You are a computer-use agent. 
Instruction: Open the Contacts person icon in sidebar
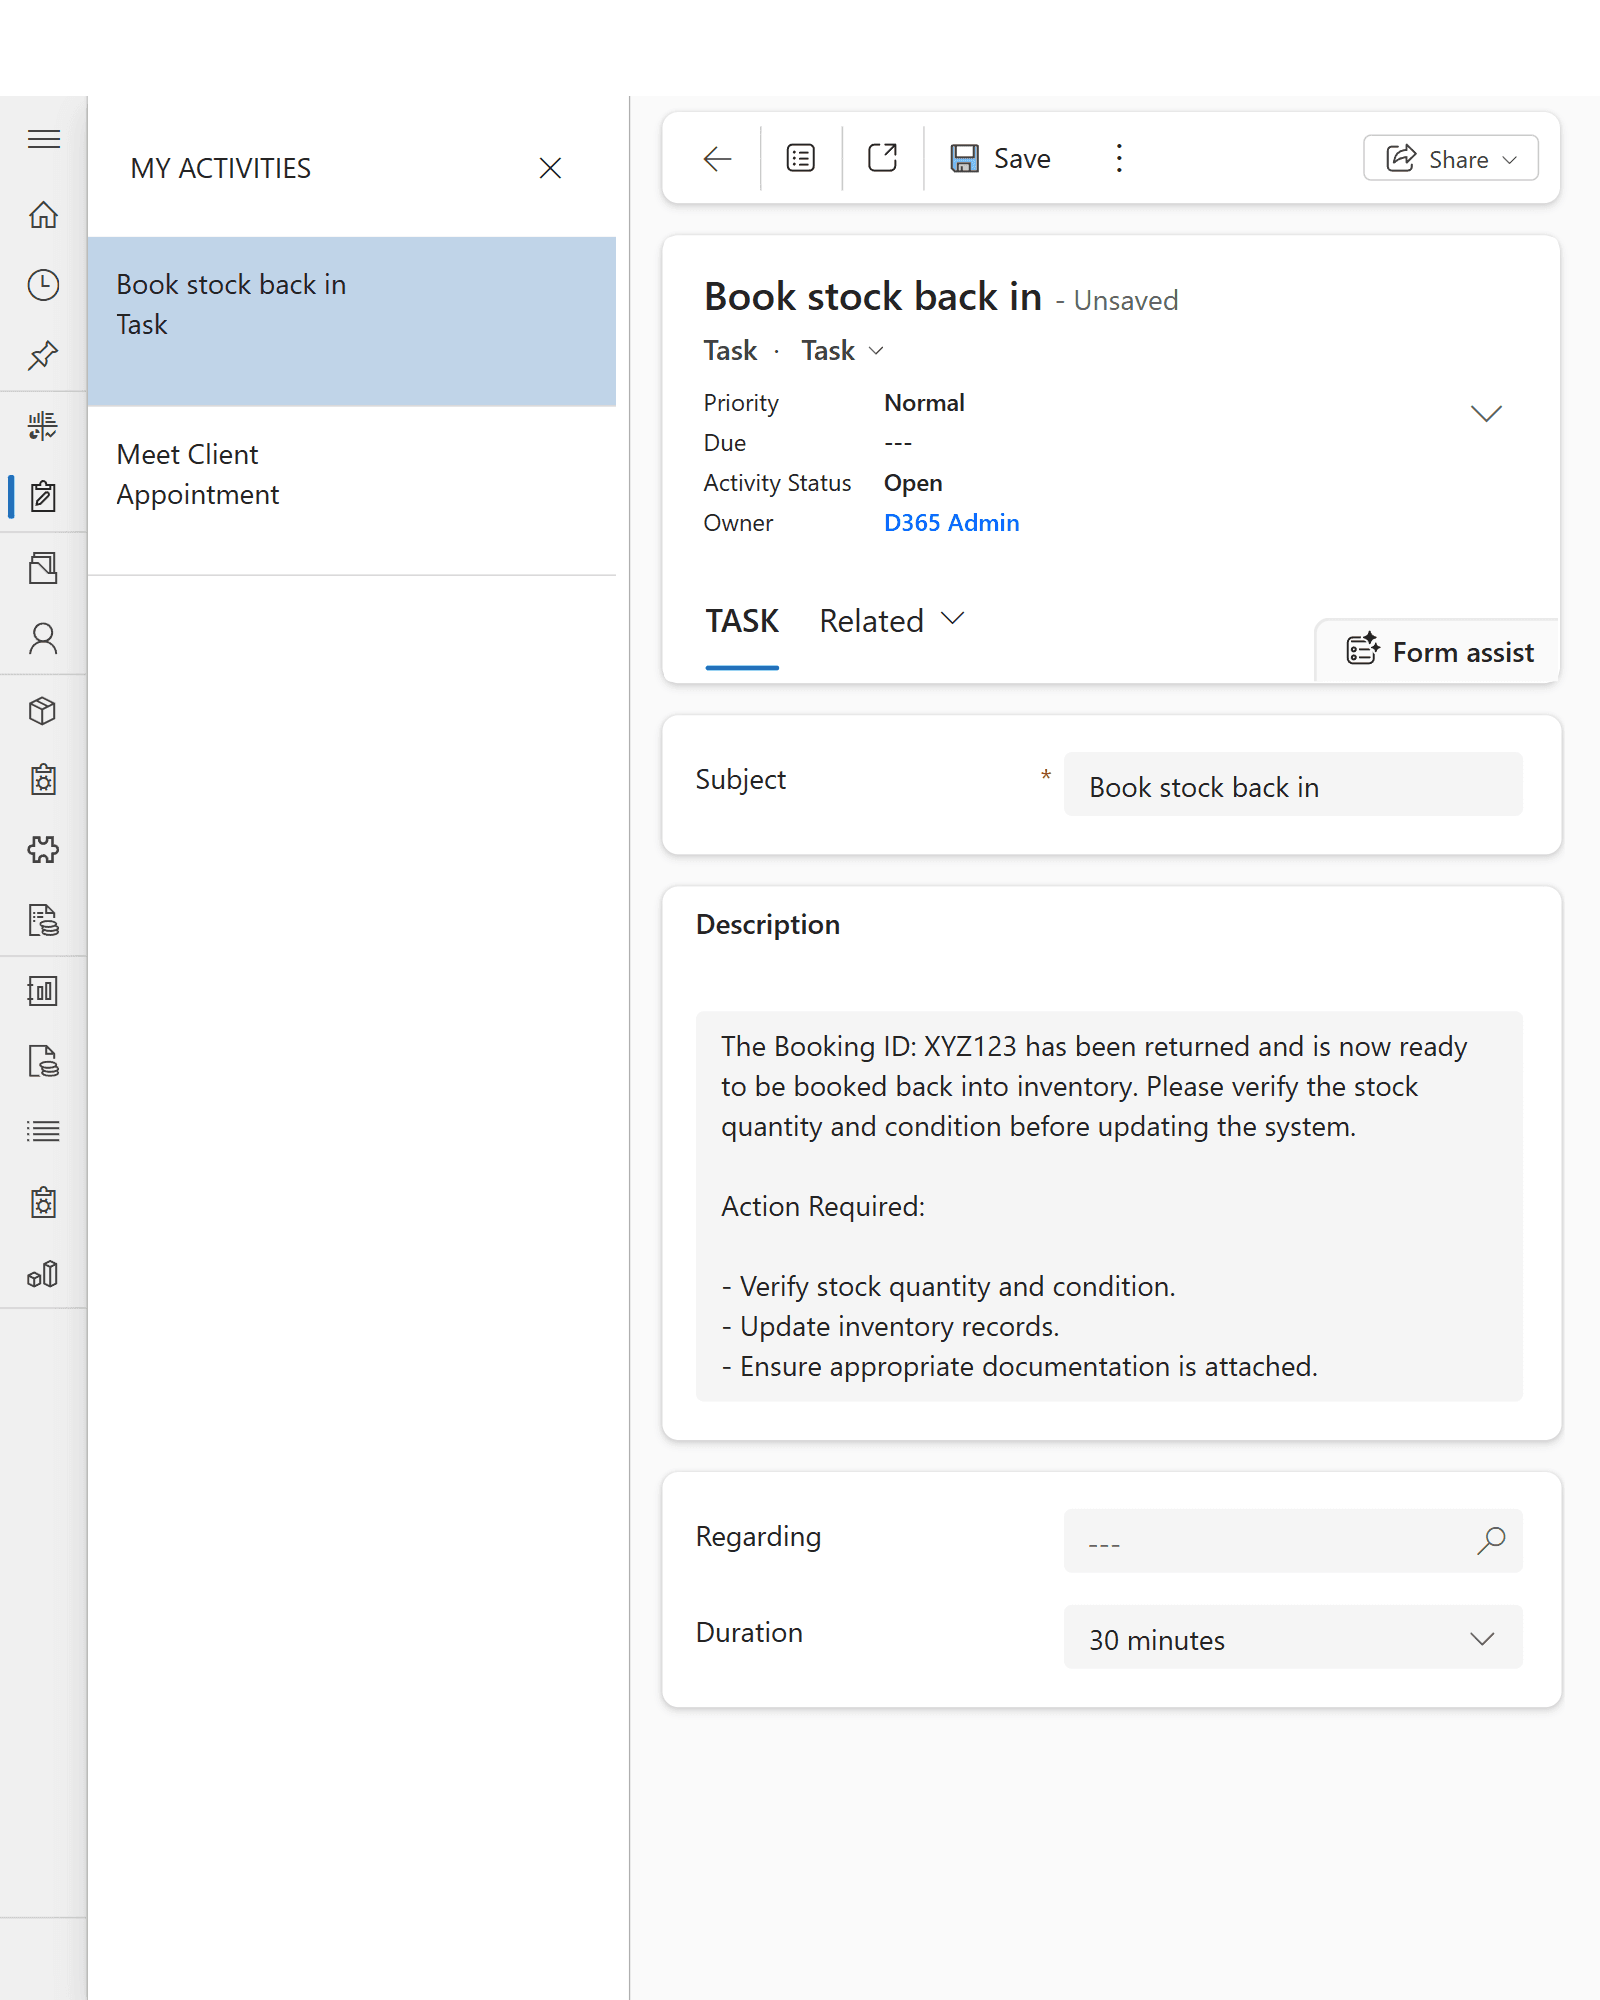pyautogui.click(x=43, y=638)
